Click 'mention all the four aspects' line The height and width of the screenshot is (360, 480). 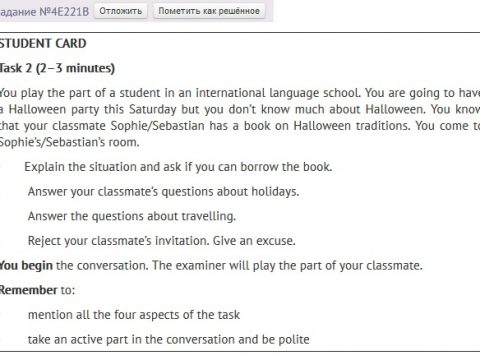134,315
